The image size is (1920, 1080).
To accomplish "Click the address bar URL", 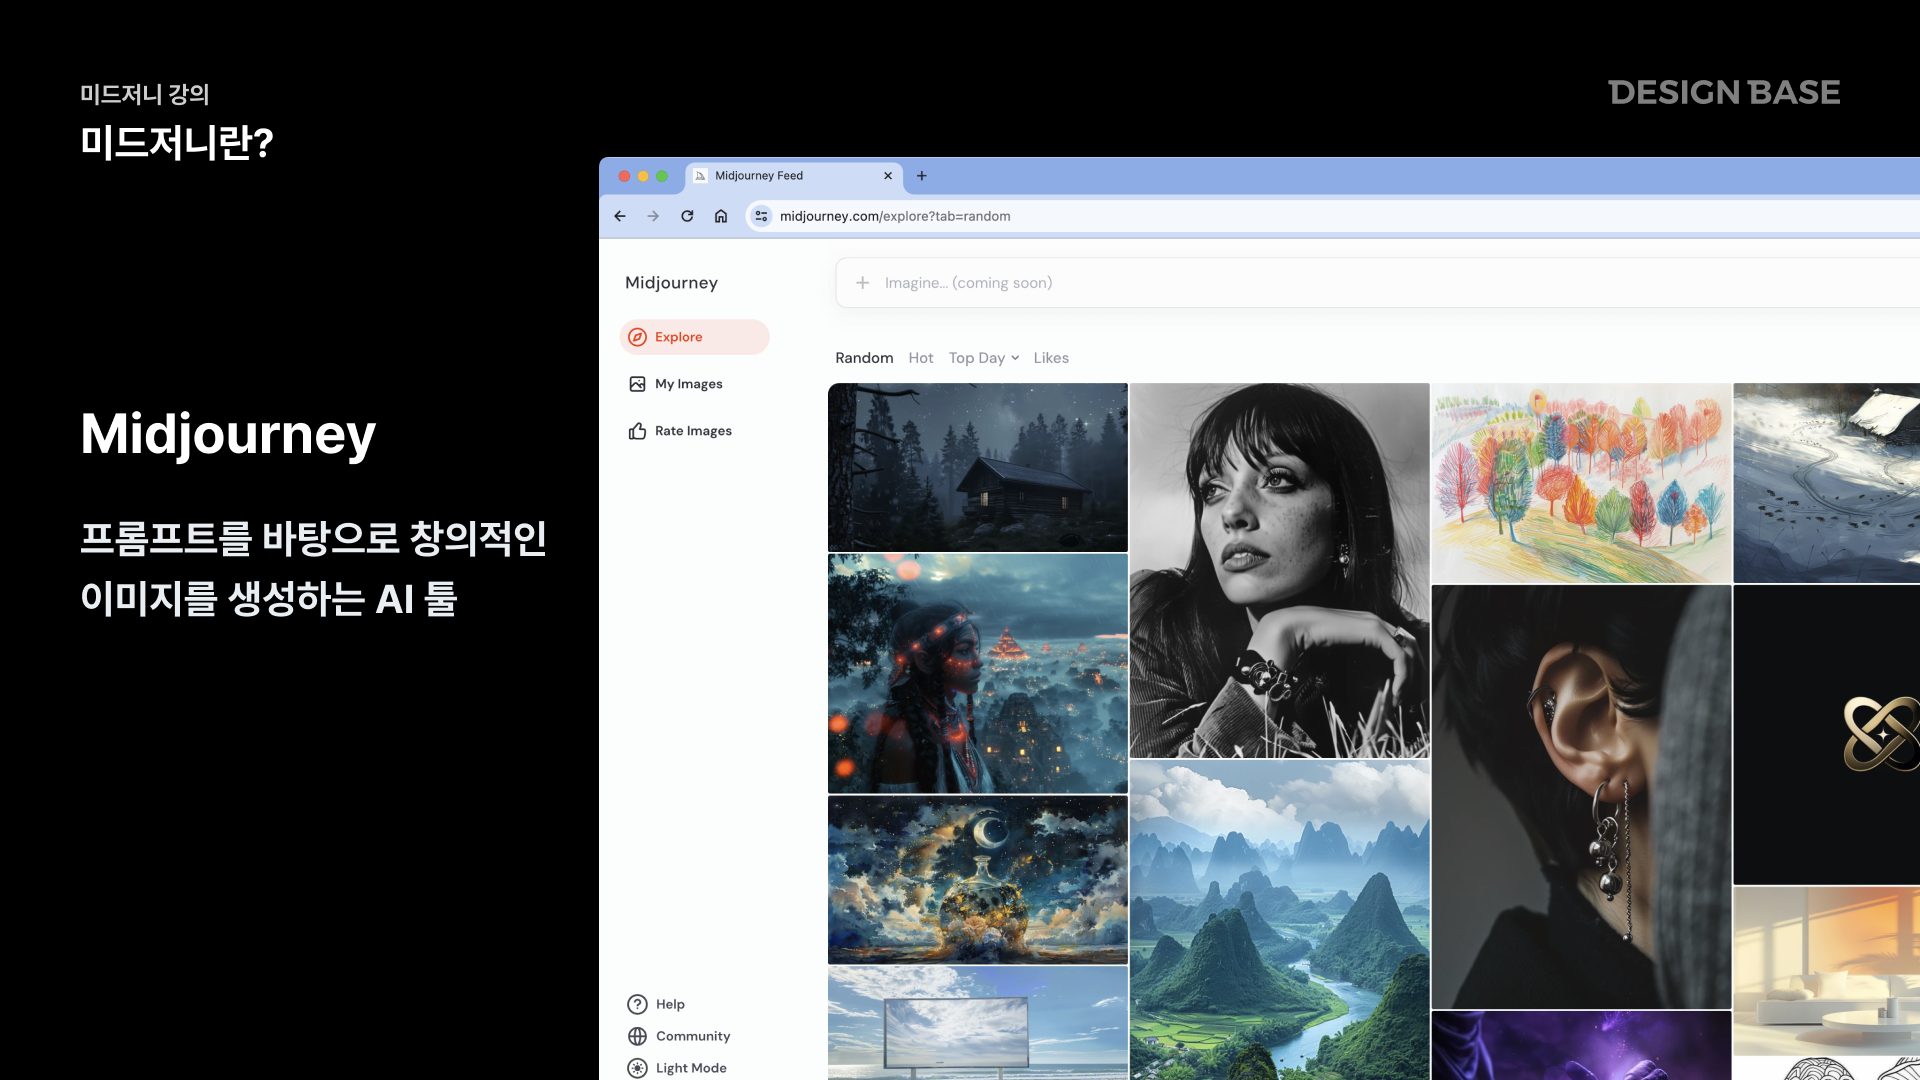I will 895,216.
